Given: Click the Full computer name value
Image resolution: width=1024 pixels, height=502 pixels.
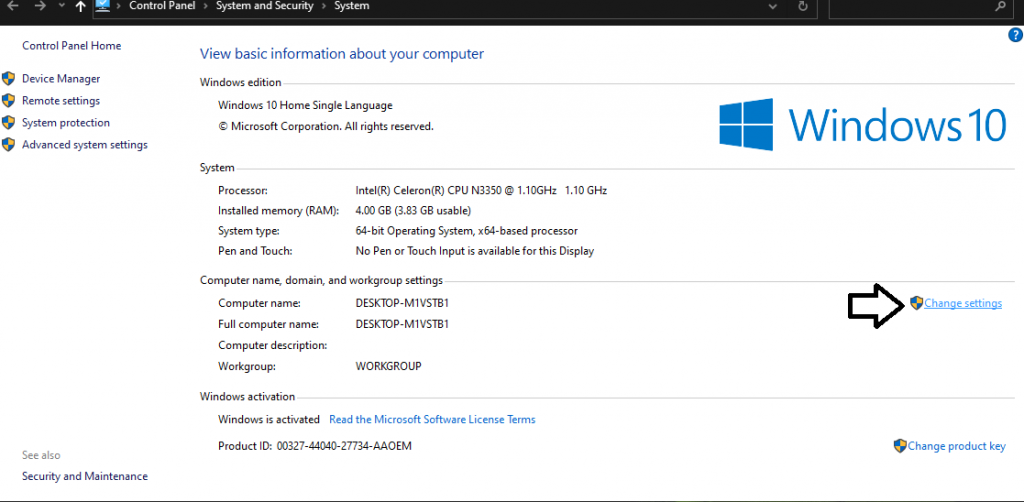Looking at the screenshot, I should click(x=402, y=324).
